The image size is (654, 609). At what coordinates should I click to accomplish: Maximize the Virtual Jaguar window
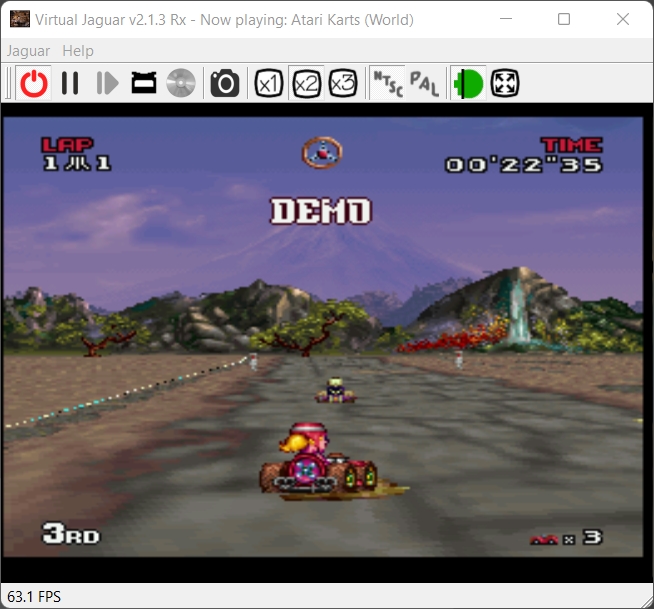[x=564, y=19]
